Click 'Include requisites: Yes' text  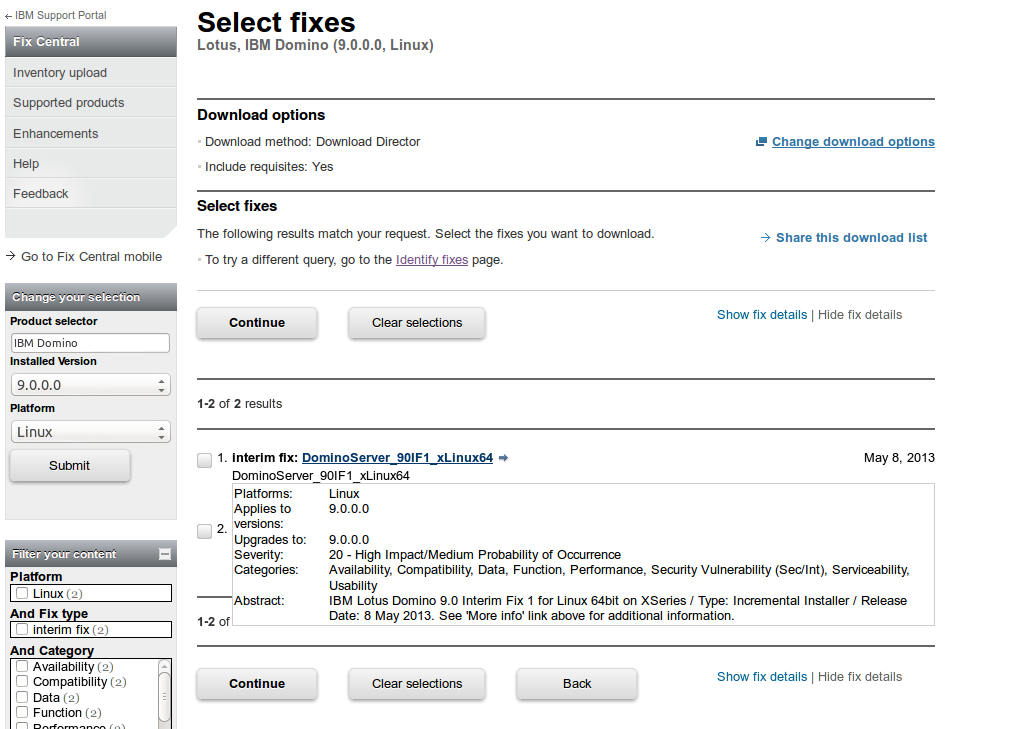tap(269, 167)
